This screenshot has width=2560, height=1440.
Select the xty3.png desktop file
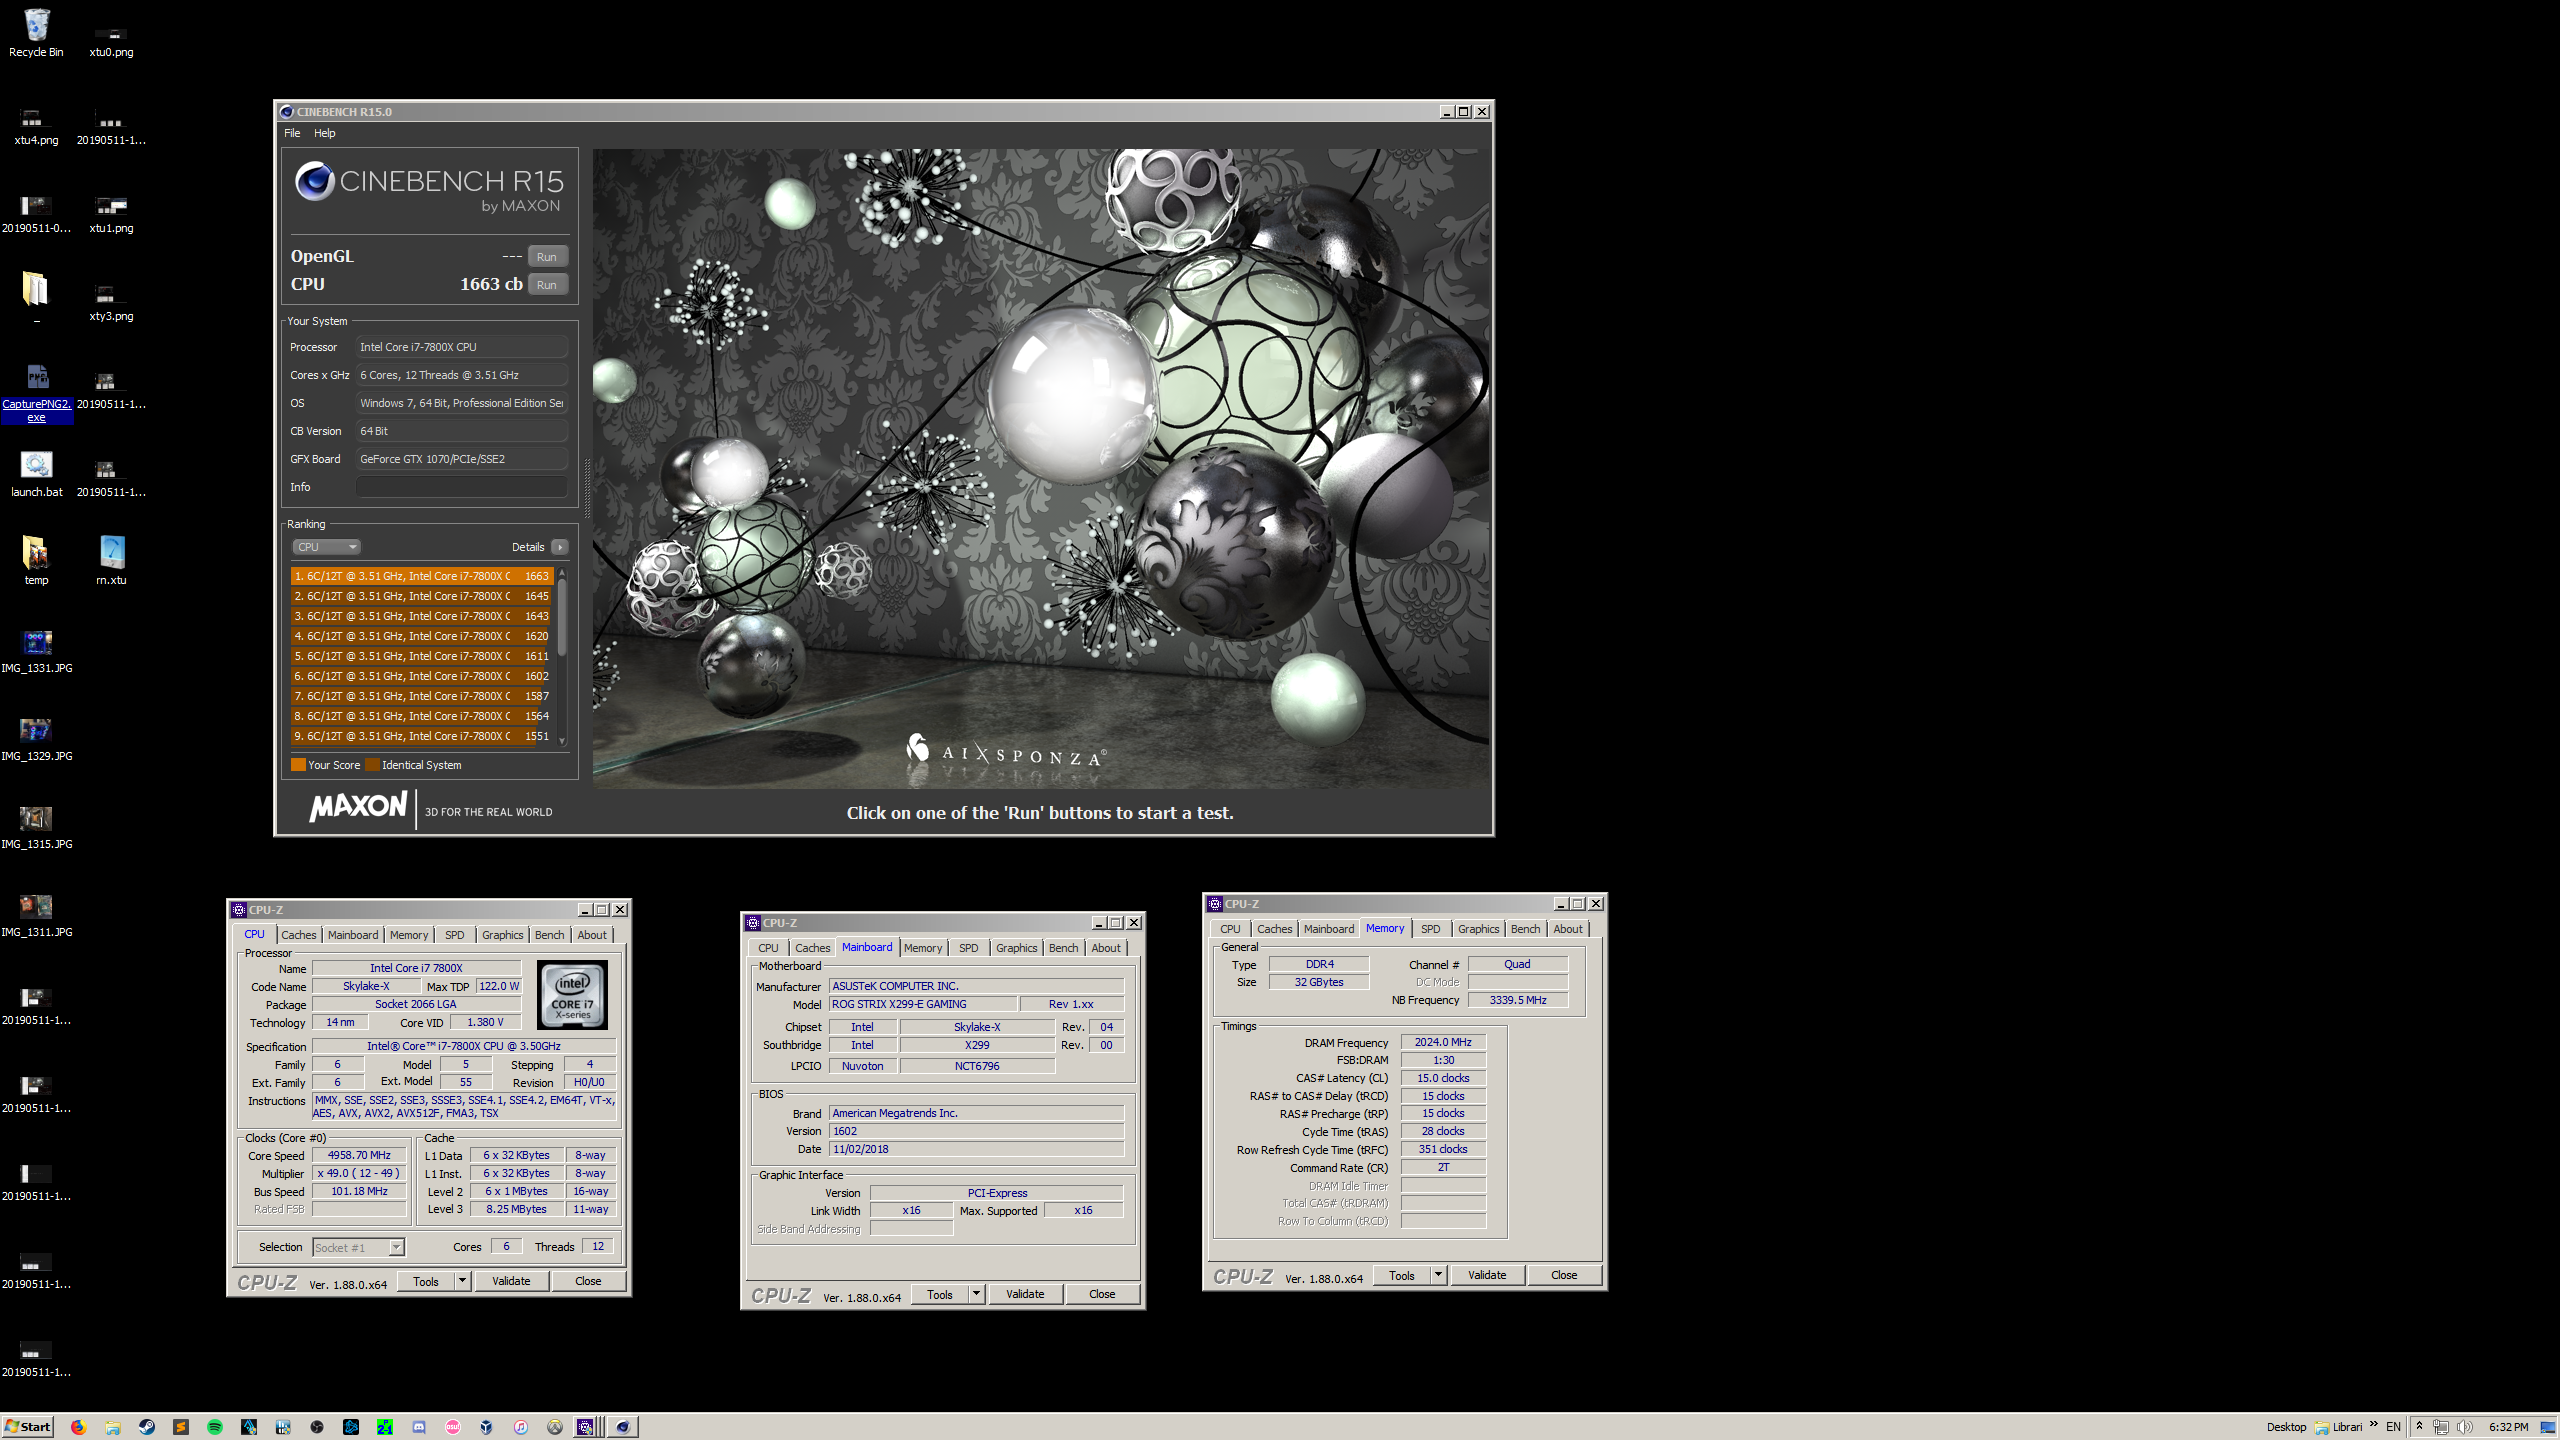(x=111, y=302)
